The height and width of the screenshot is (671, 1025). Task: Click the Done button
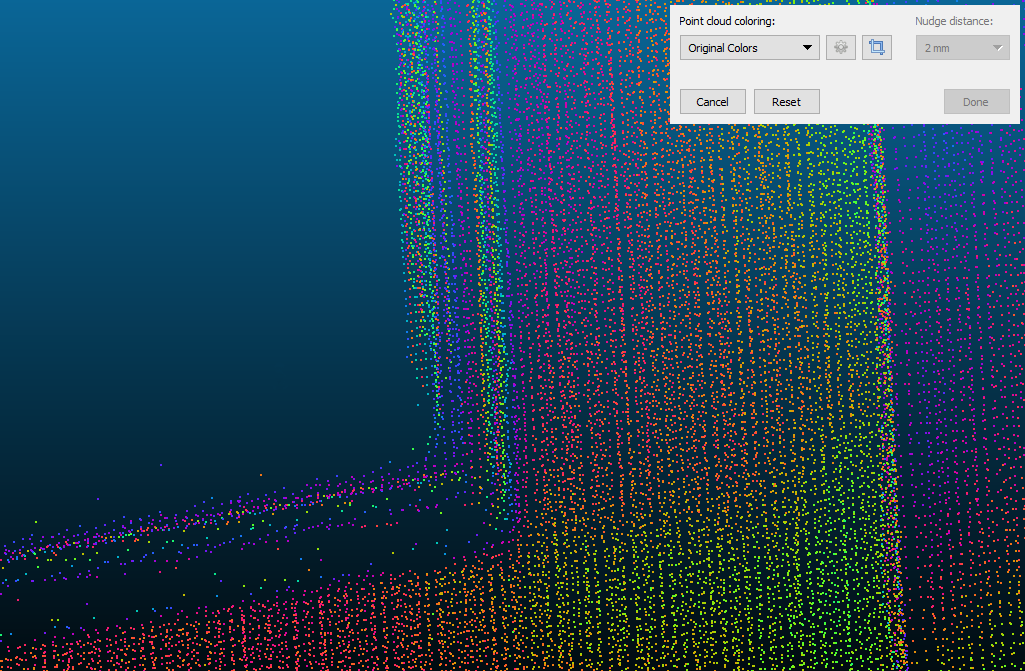click(976, 102)
